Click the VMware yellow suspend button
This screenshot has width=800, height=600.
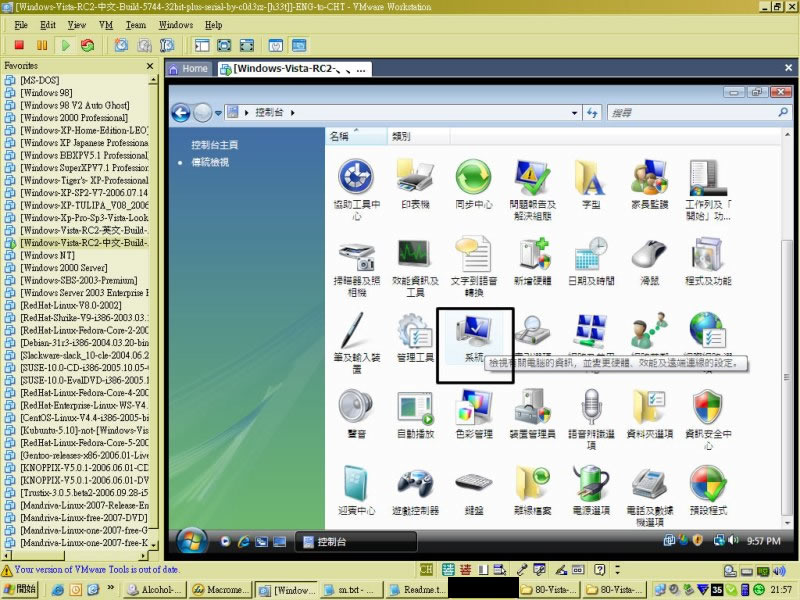(x=42, y=45)
